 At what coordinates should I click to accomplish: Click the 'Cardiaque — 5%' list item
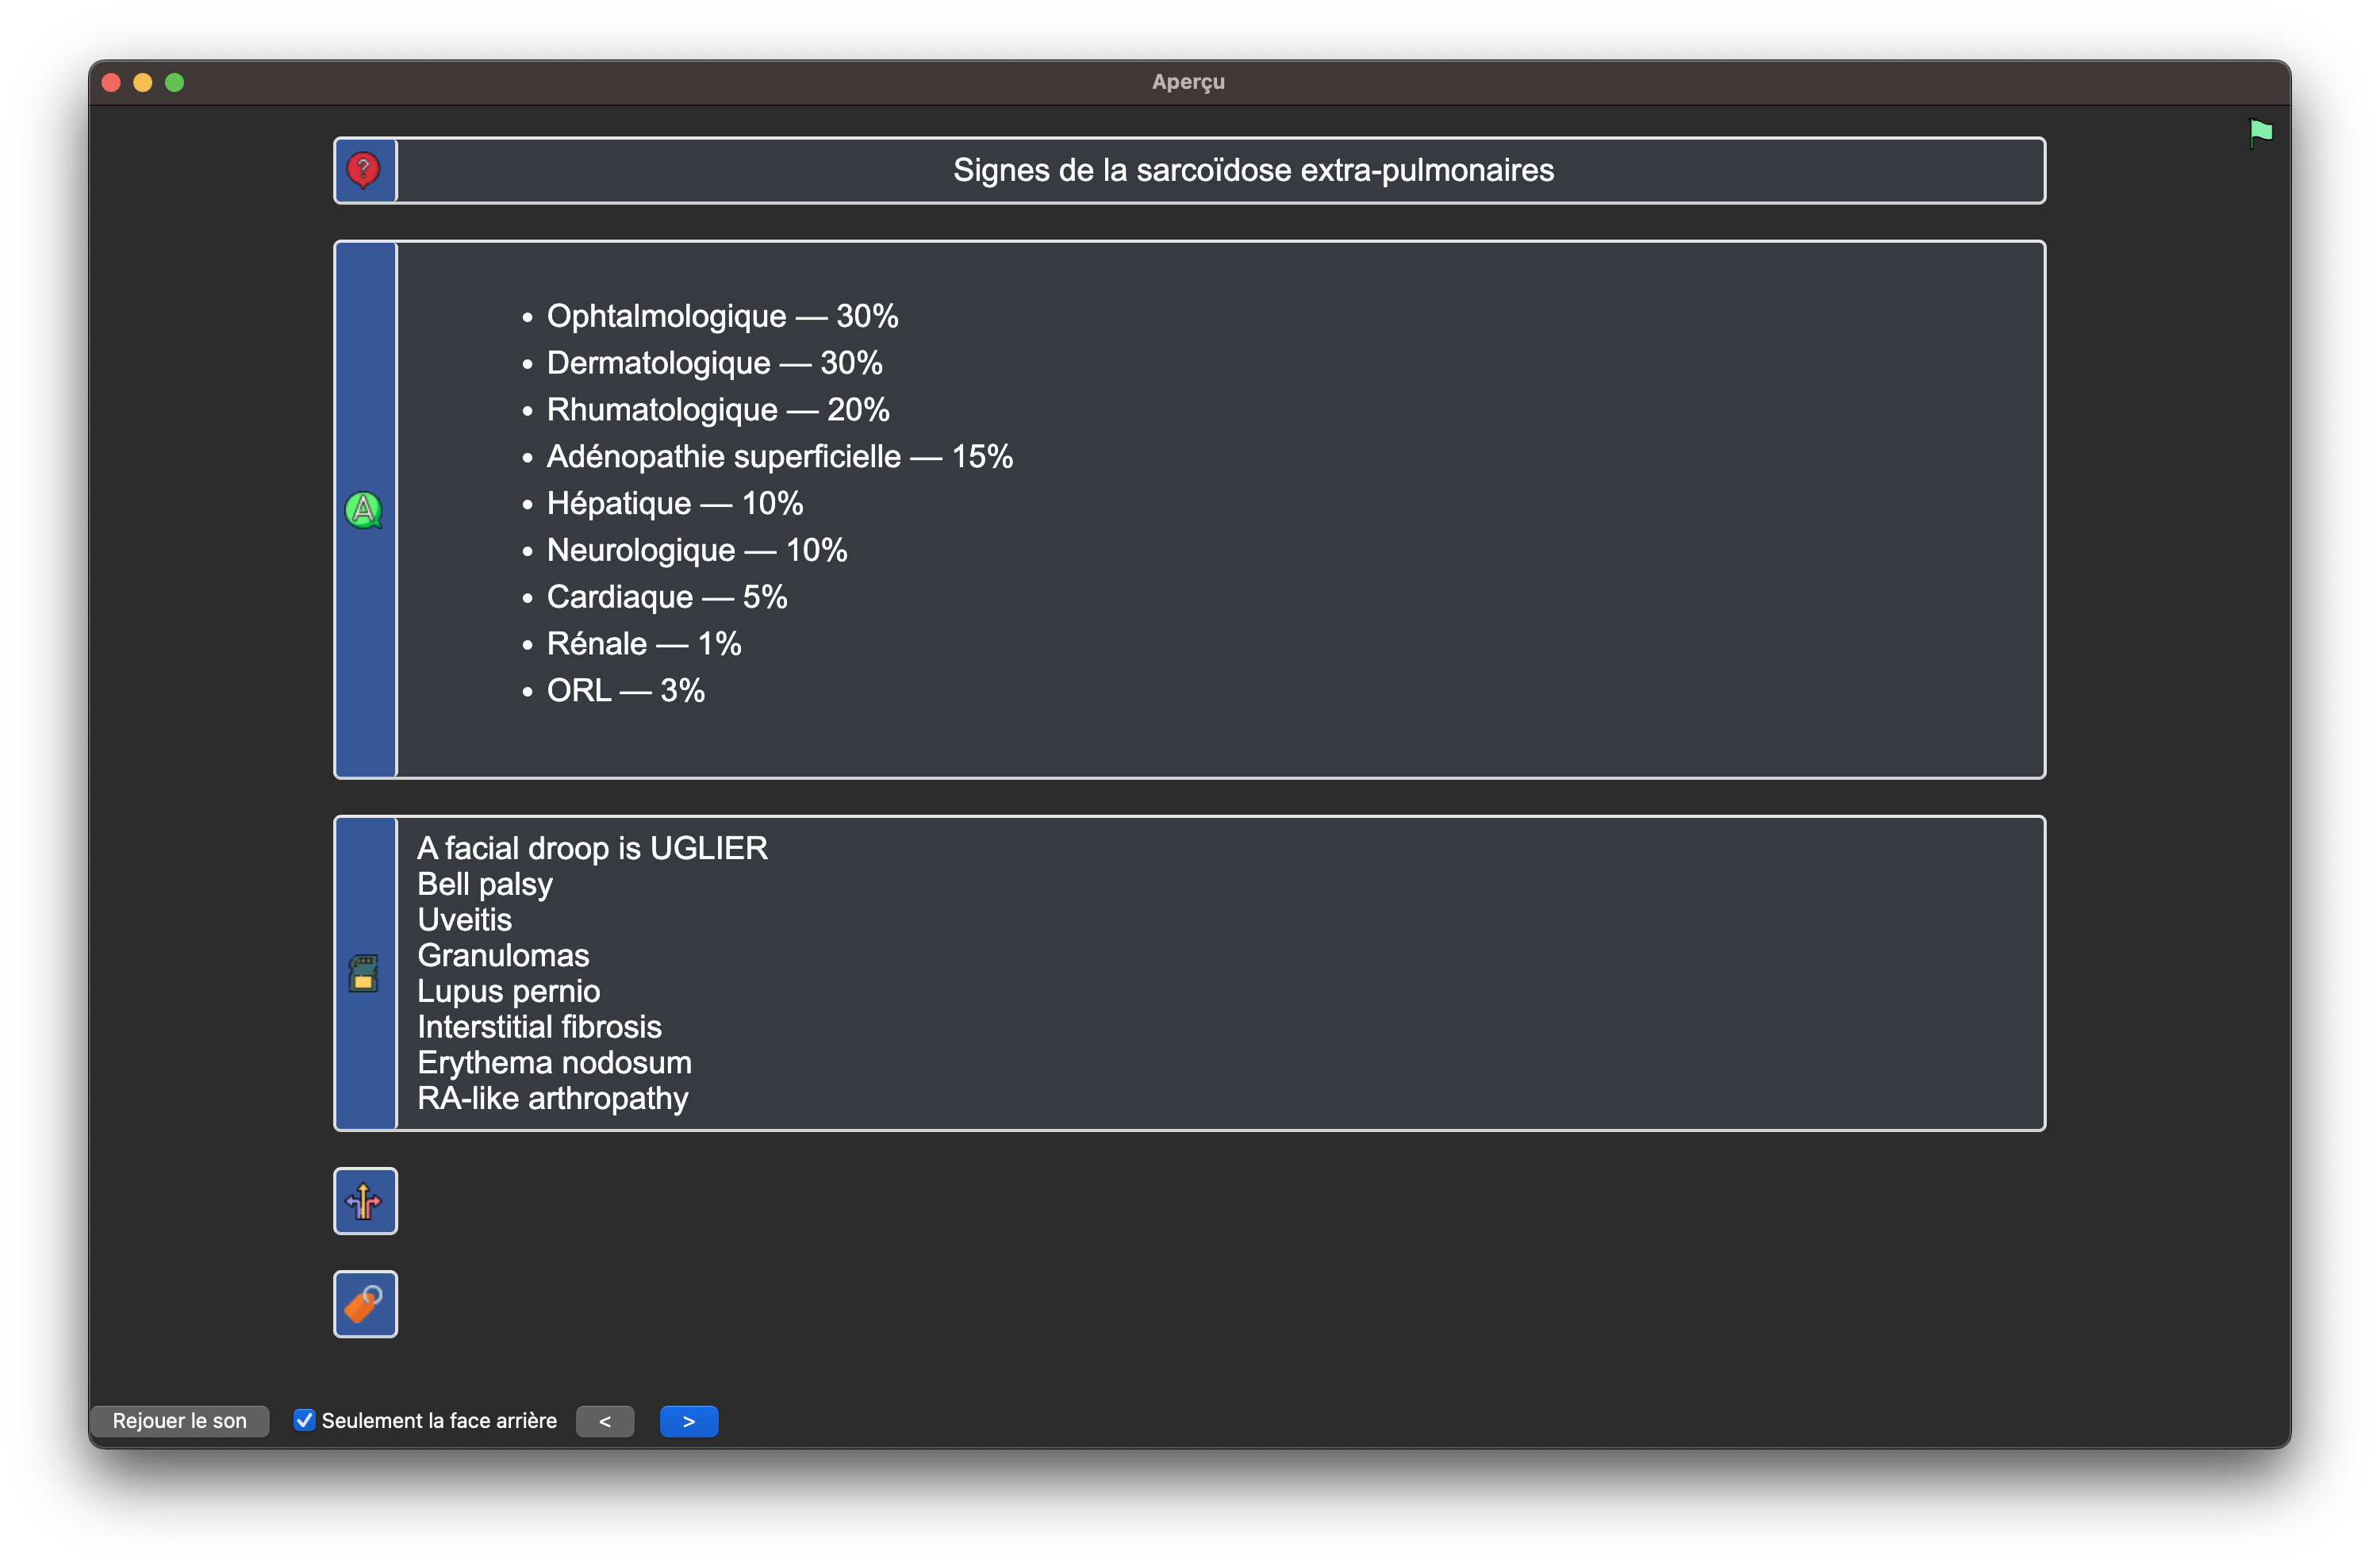pyautogui.click(x=667, y=597)
